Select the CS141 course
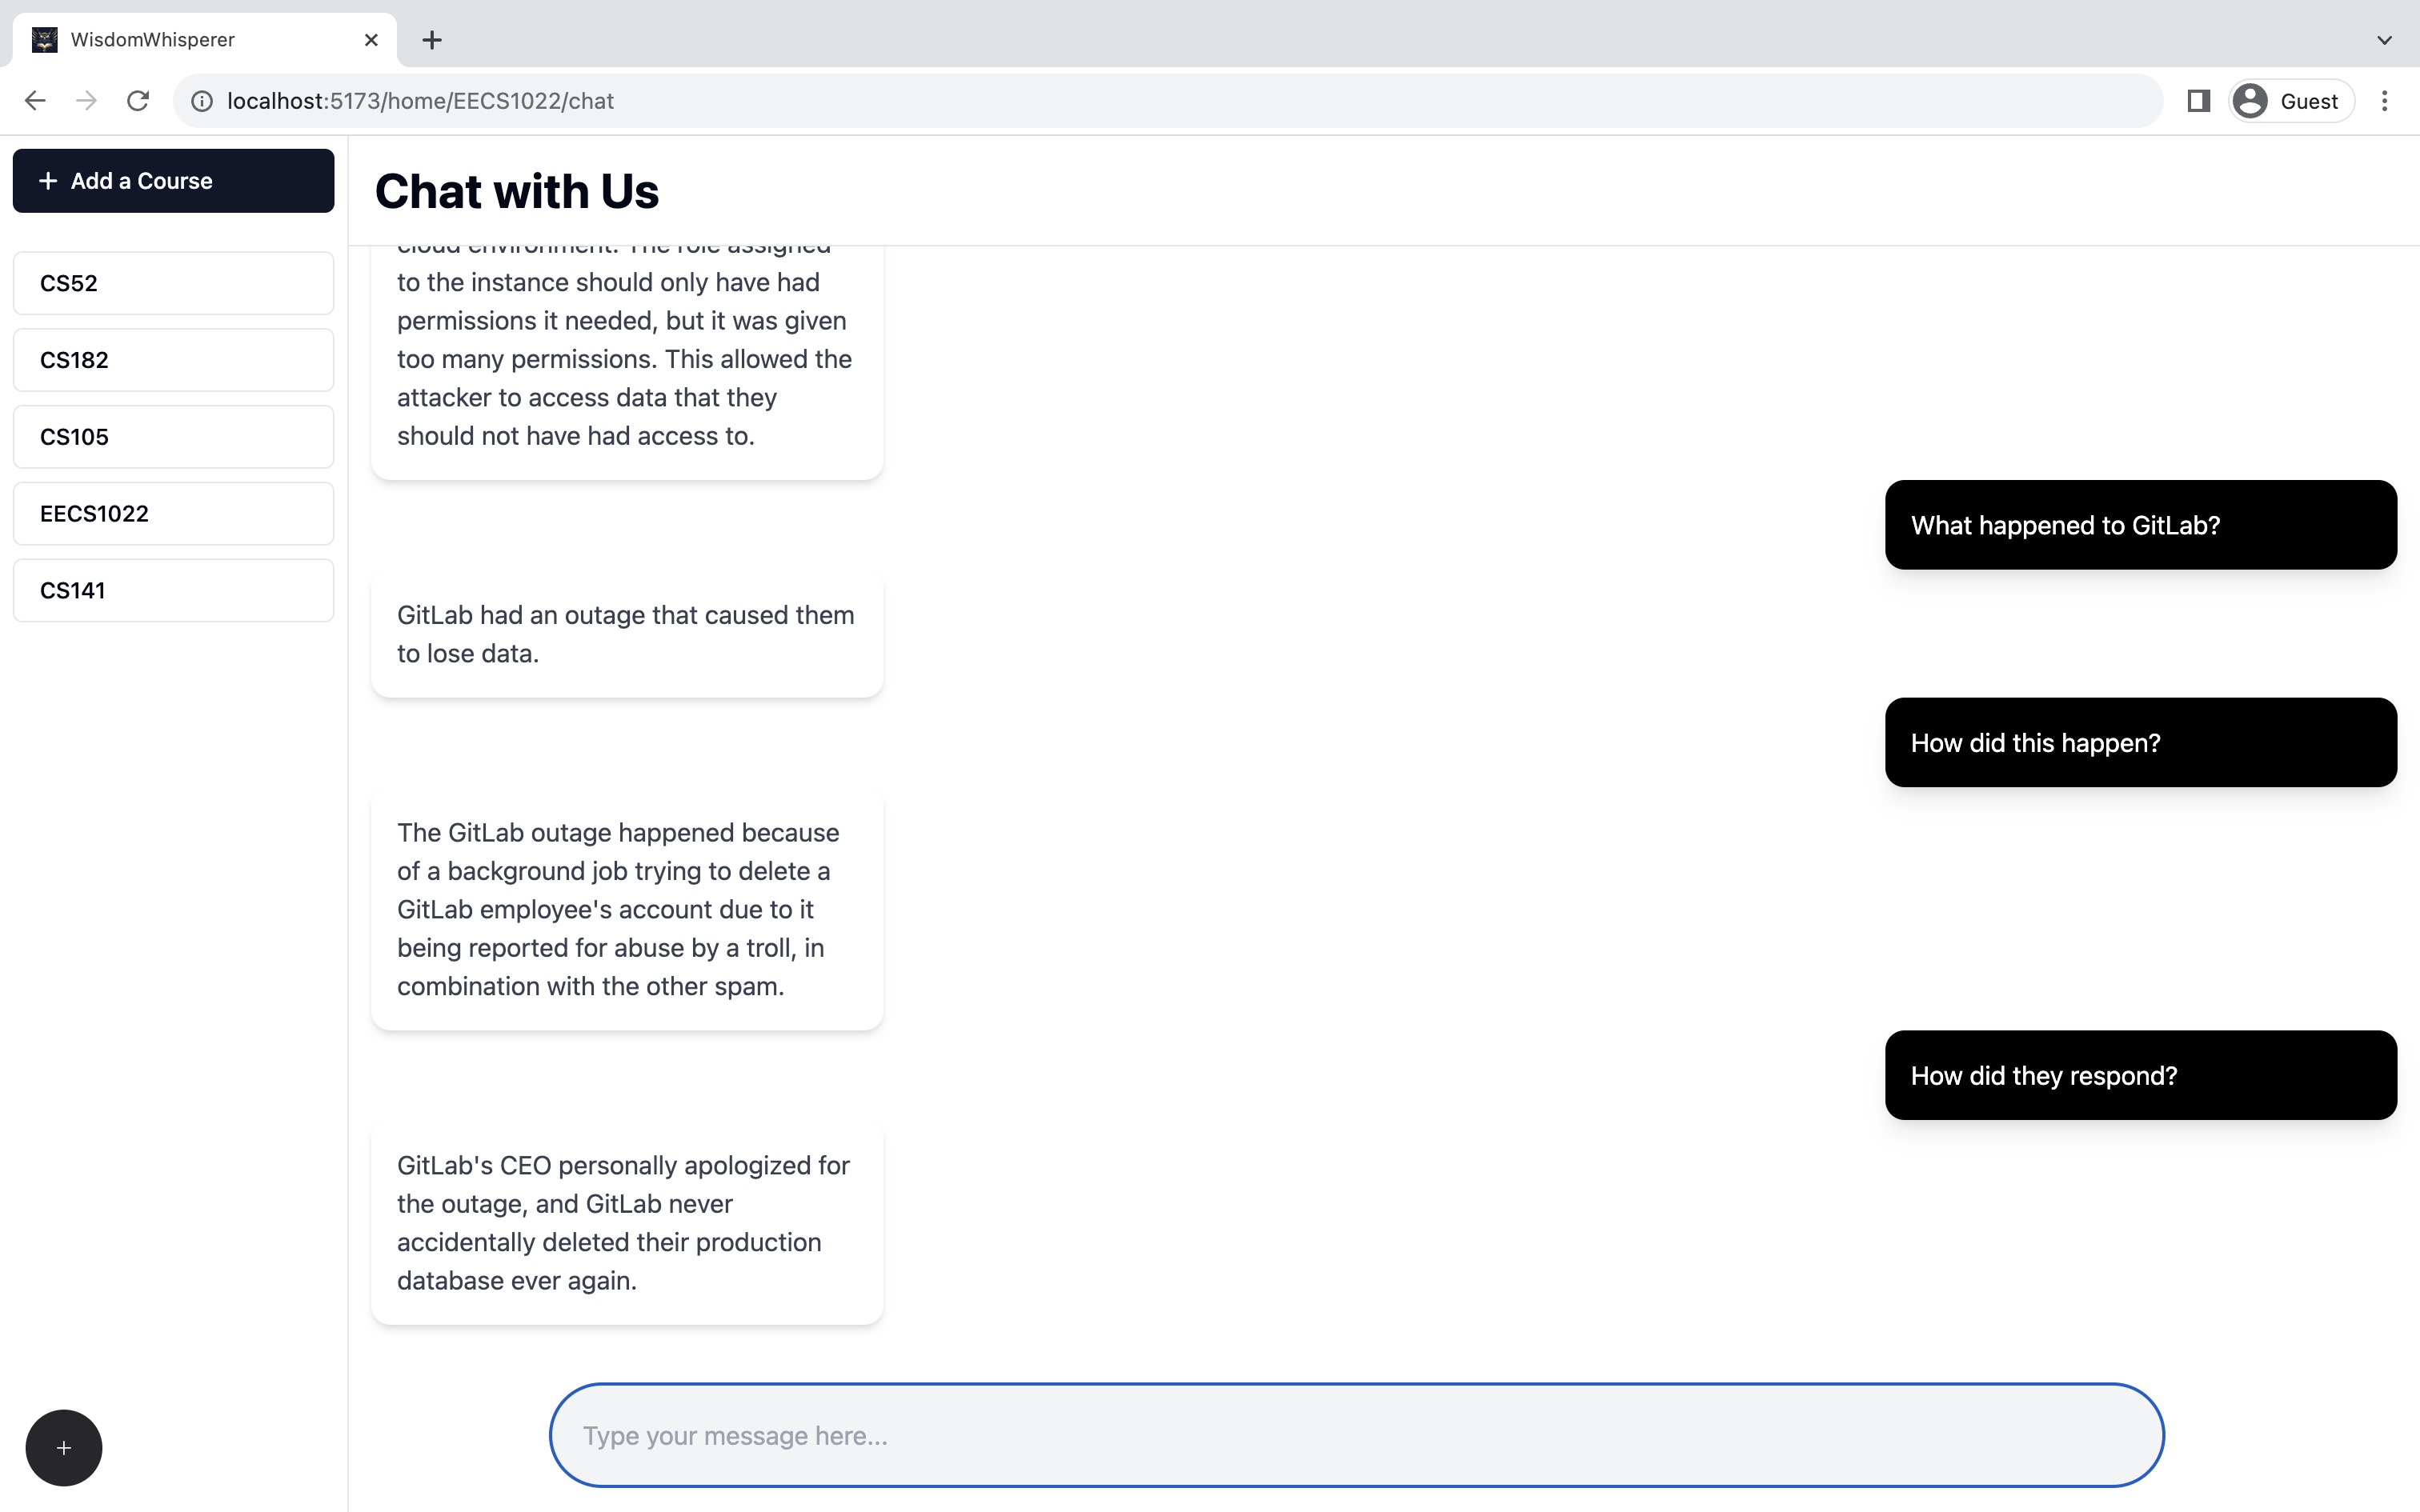The width and height of the screenshot is (2420, 1512). click(x=173, y=591)
